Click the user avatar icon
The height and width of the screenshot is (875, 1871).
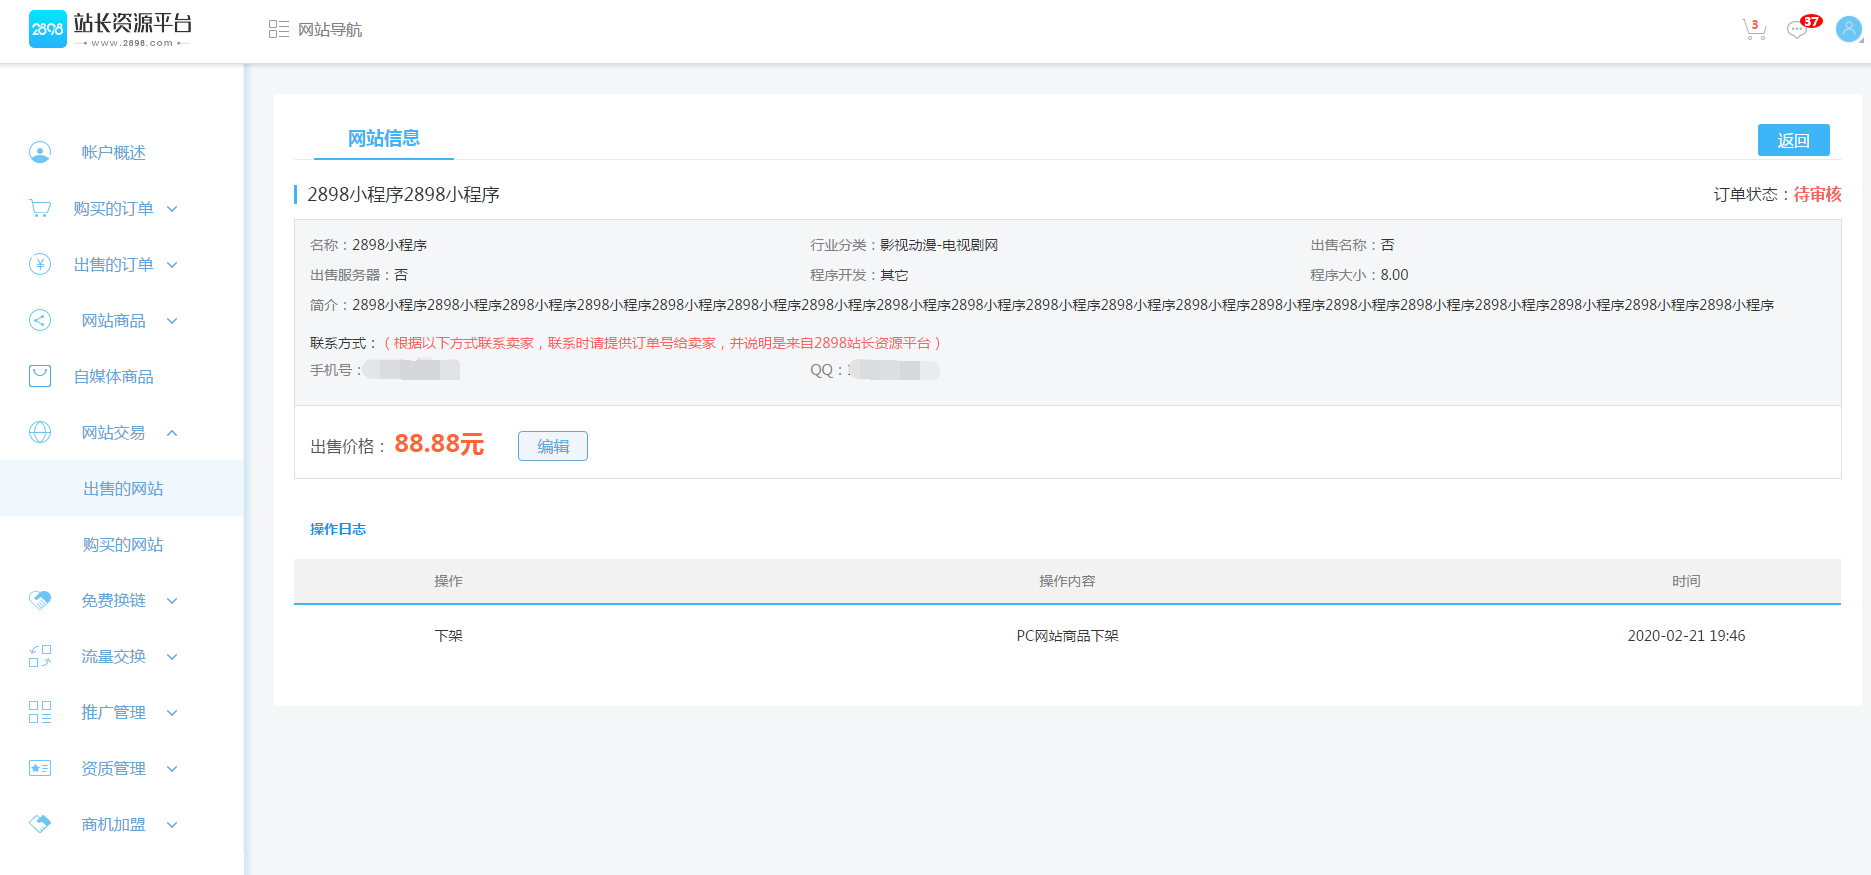click(x=1848, y=30)
